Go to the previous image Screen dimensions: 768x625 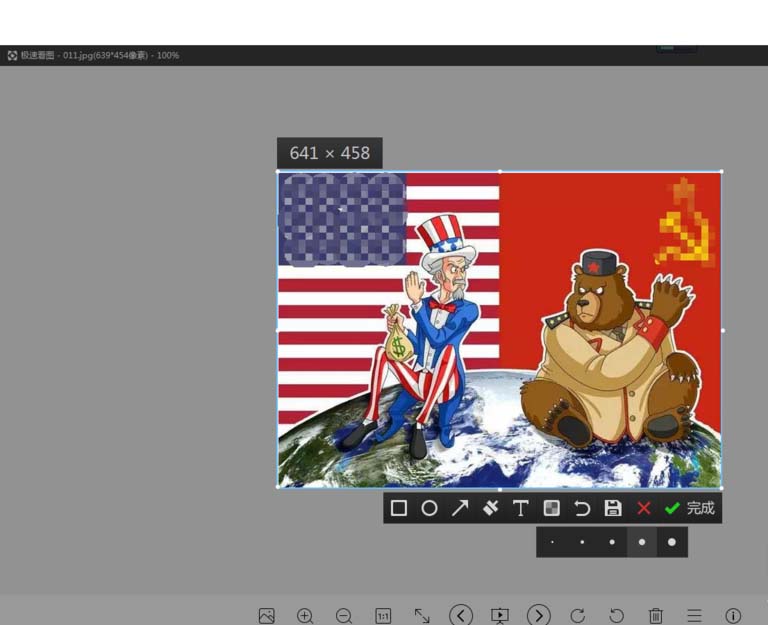tap(461, 615)
